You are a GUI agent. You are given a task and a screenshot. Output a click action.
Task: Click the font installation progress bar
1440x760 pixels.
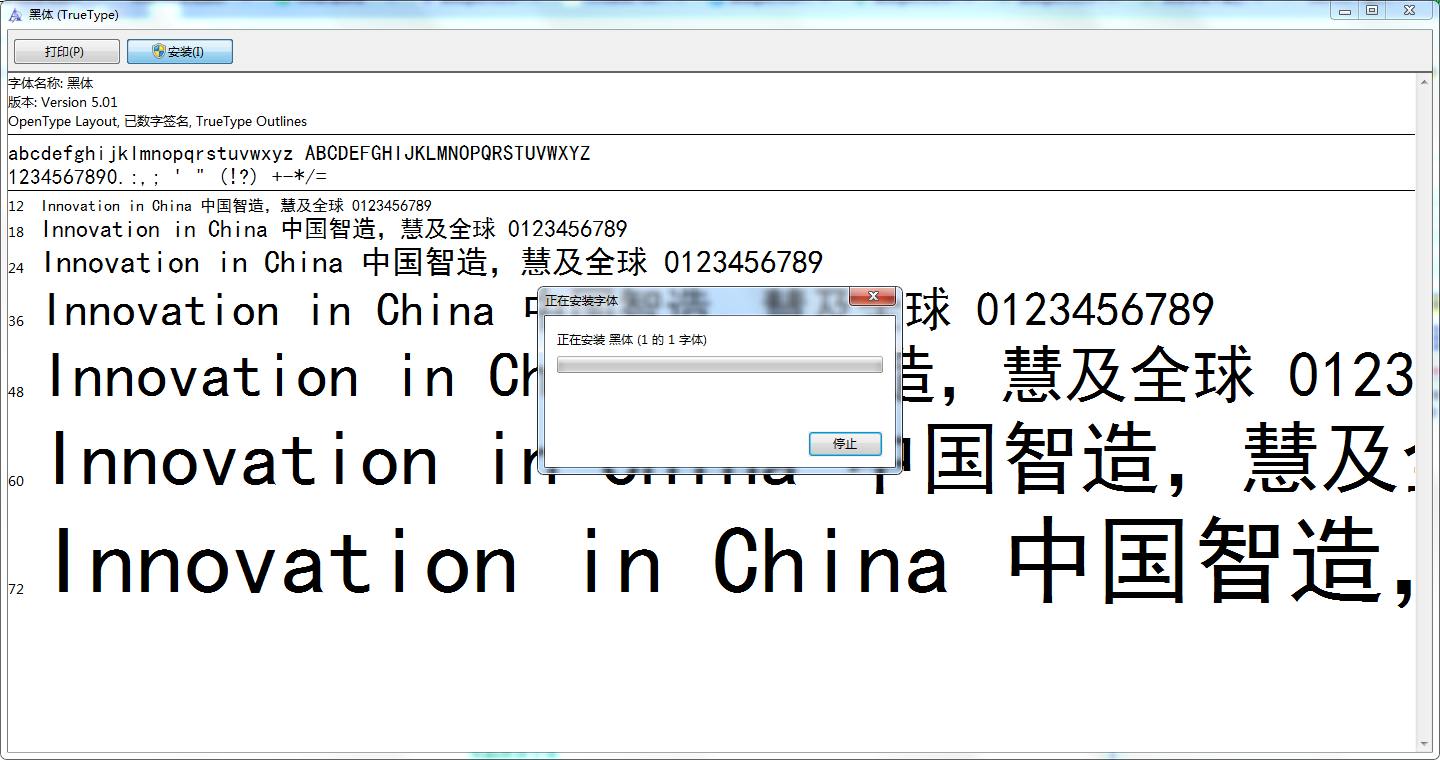tap(719, 366)
